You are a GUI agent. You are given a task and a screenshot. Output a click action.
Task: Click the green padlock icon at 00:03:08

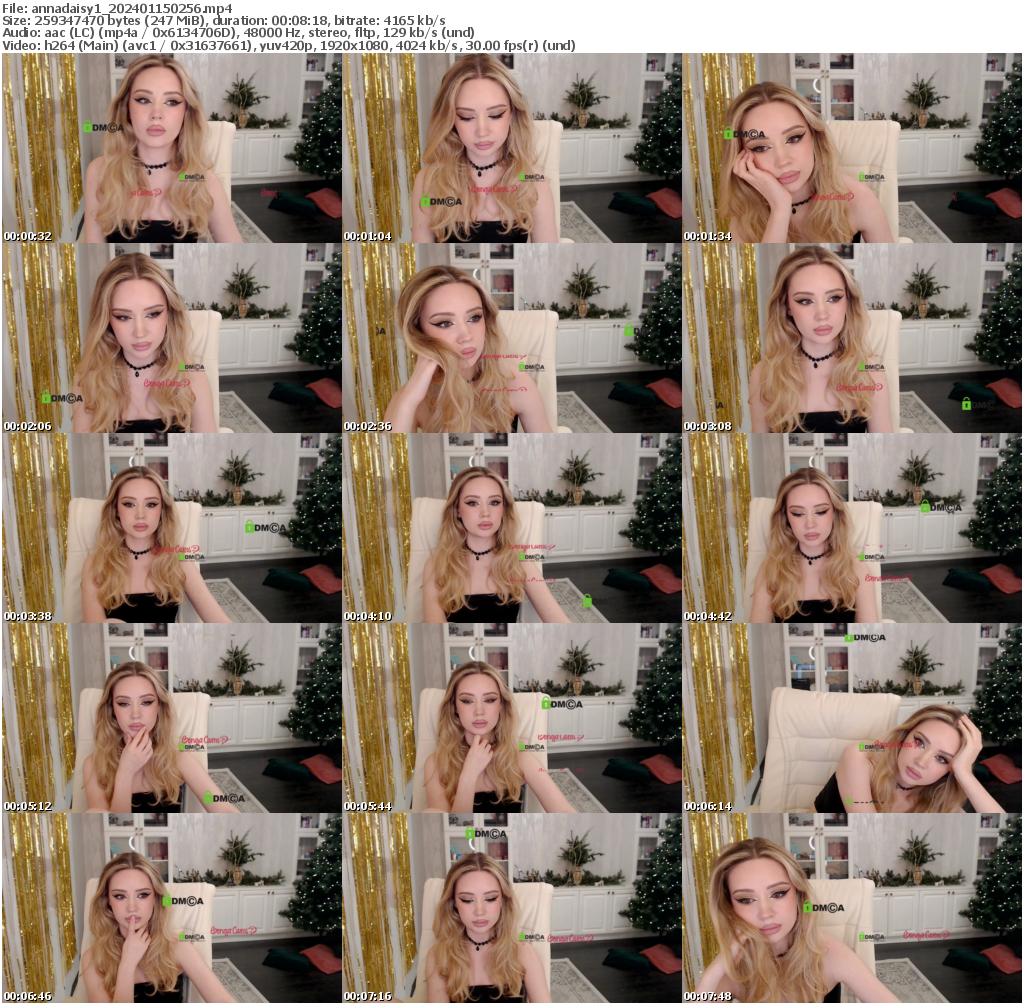967,405
